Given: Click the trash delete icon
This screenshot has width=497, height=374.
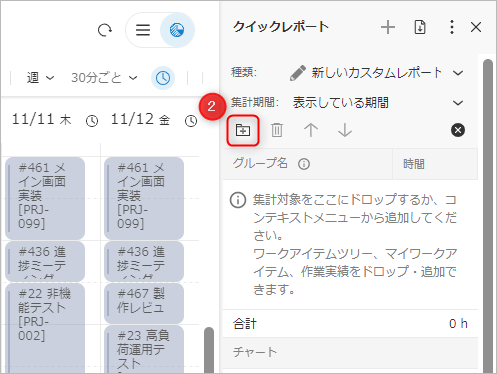Looking at the screenshot, I should (x=277, y=130).
